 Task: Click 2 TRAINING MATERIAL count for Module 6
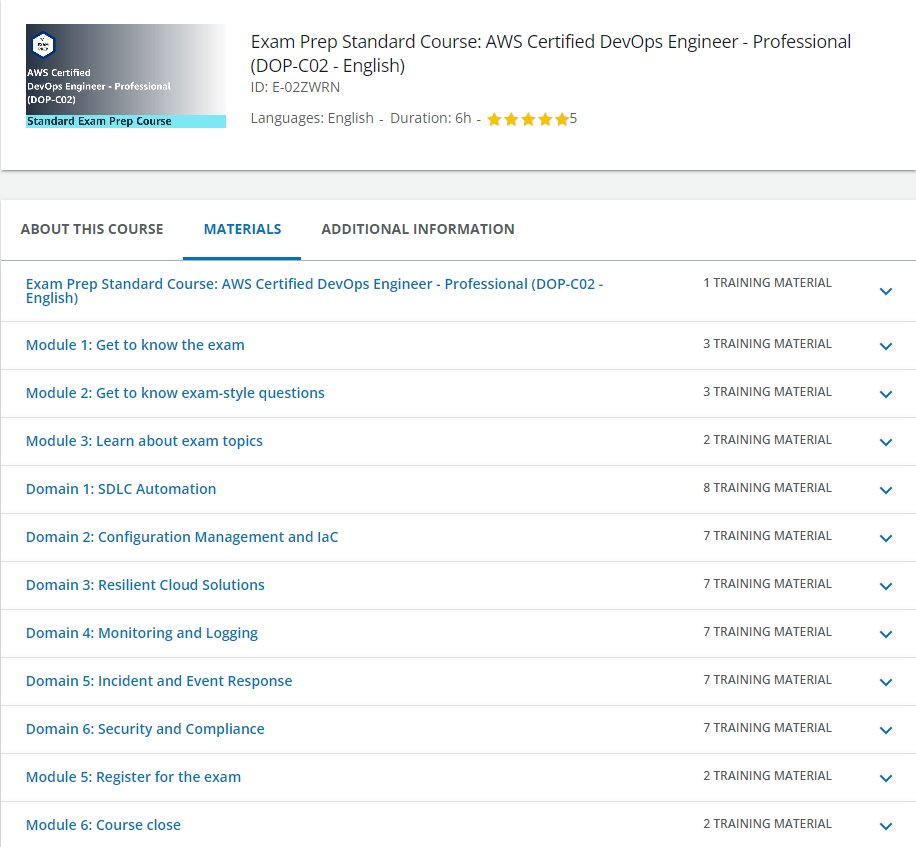pos(767,824)
